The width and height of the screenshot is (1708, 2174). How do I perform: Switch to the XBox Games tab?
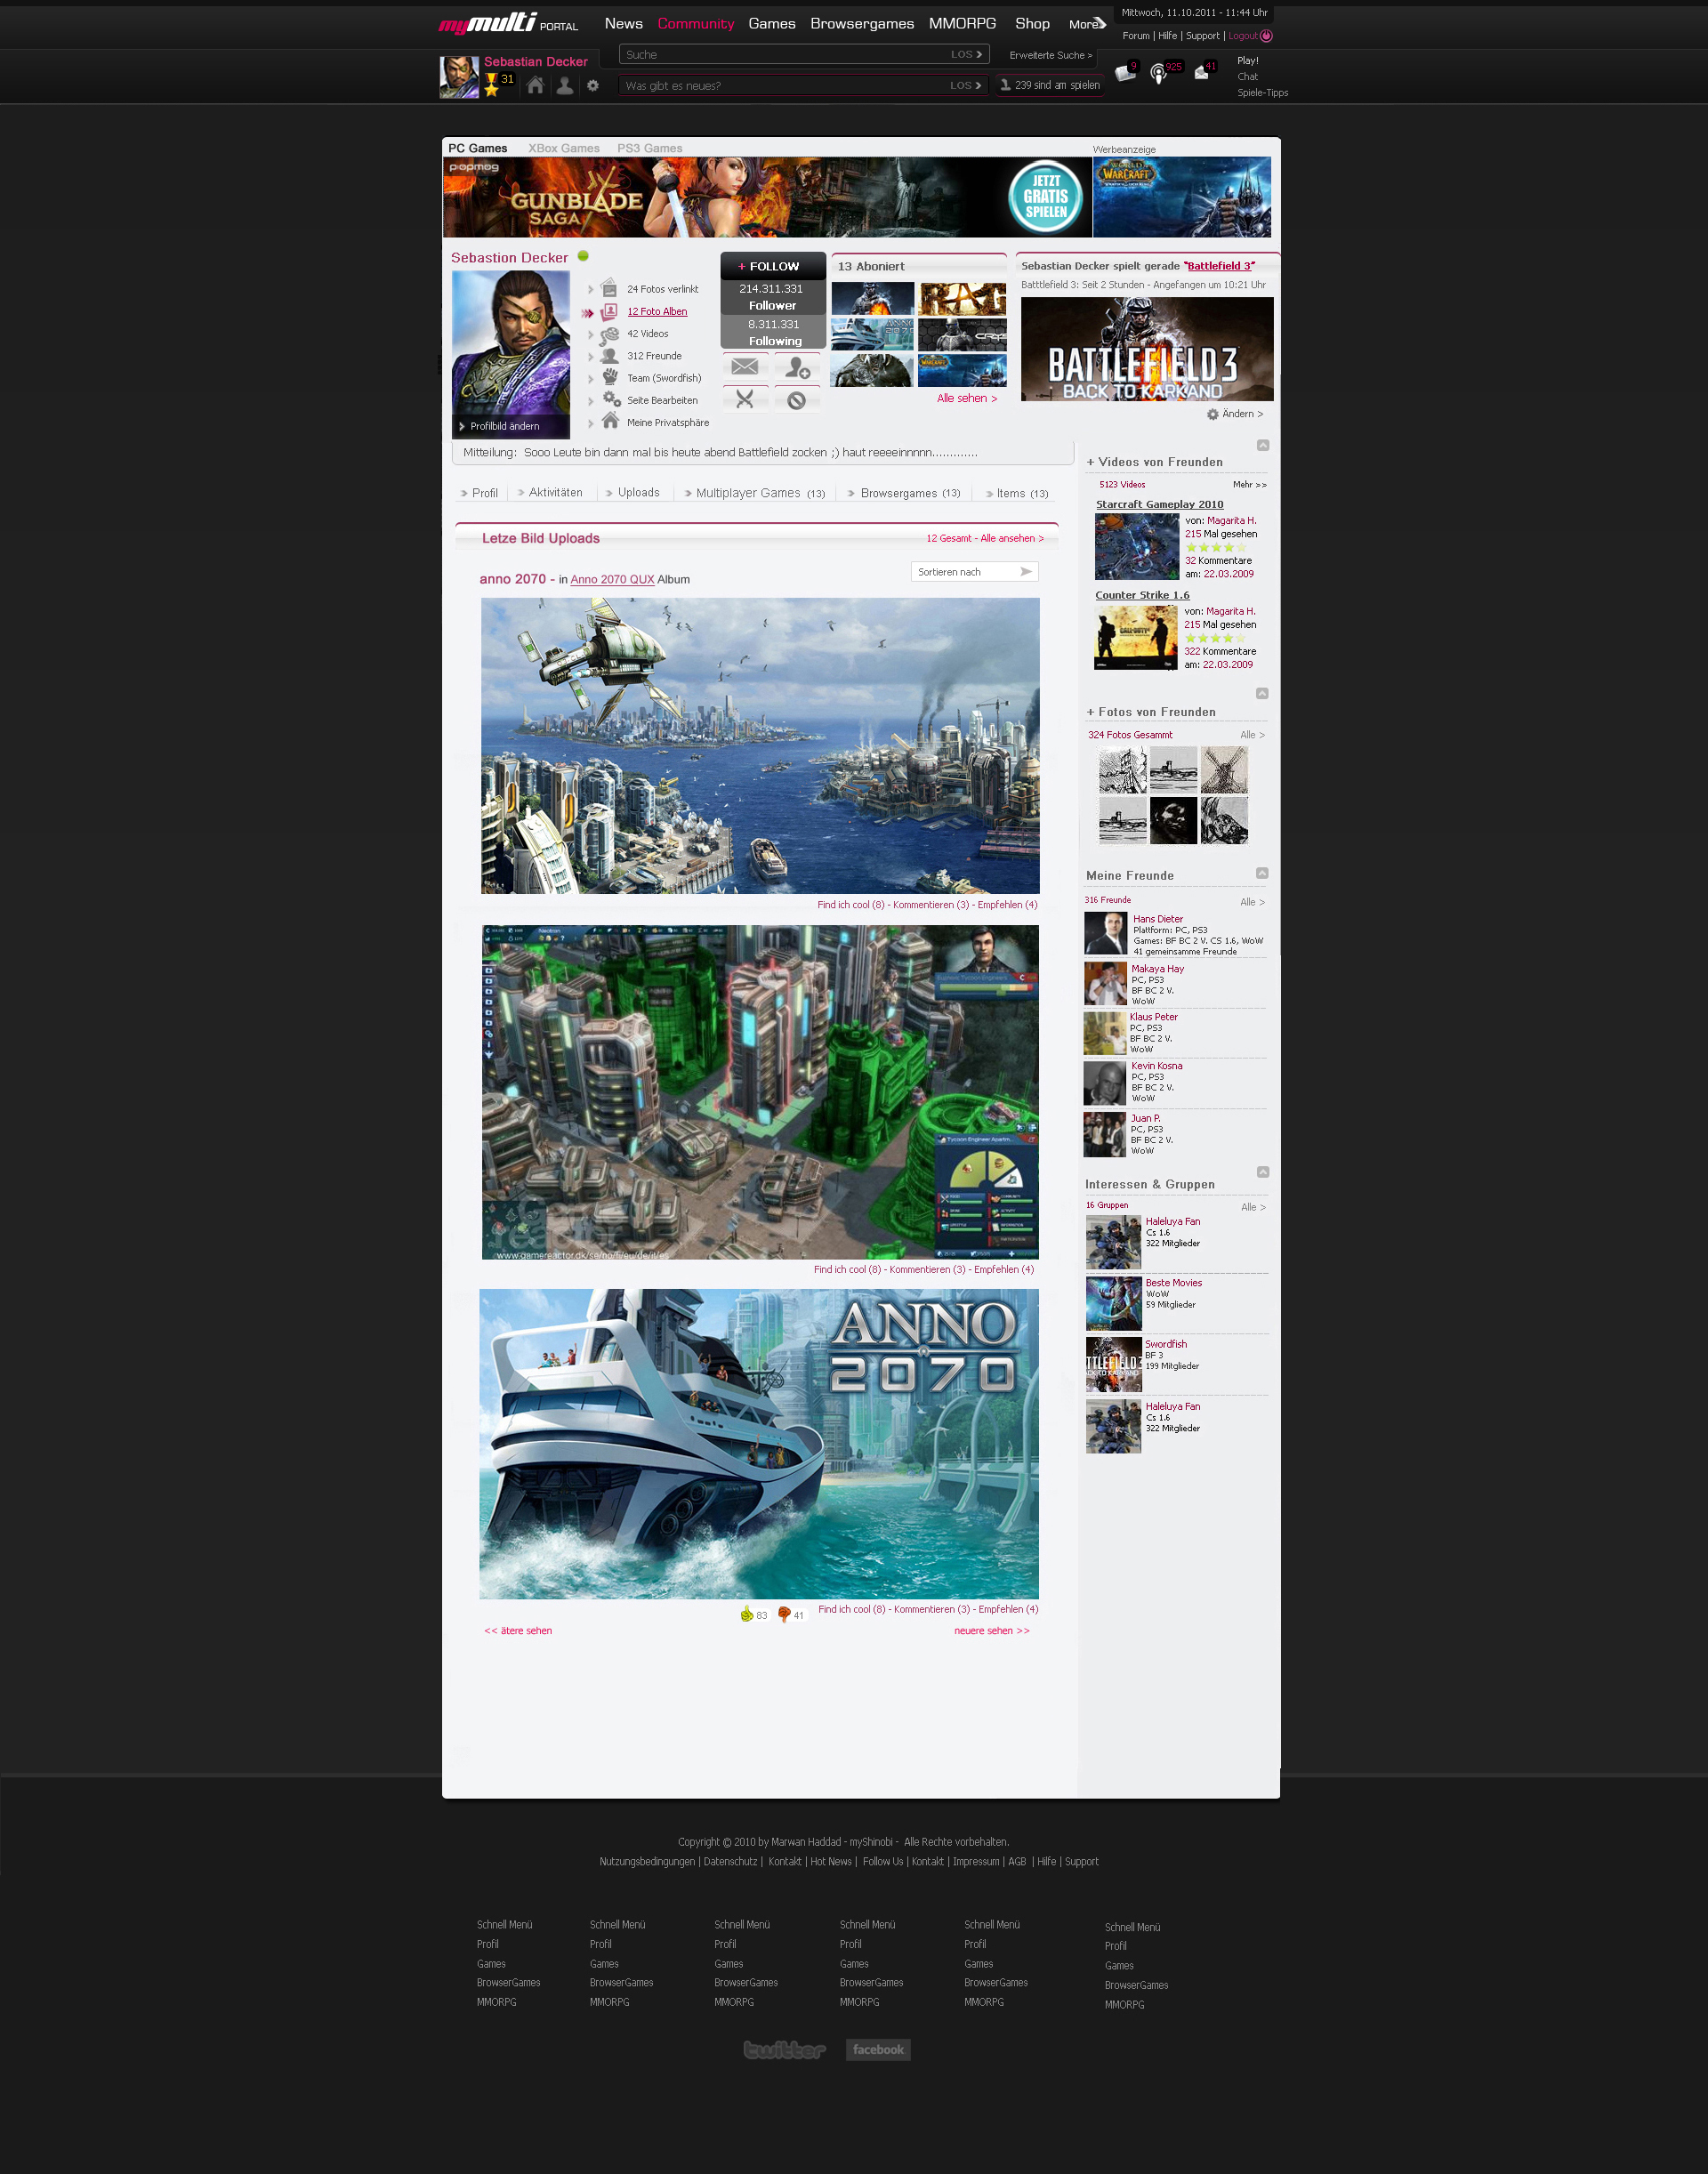563,147
